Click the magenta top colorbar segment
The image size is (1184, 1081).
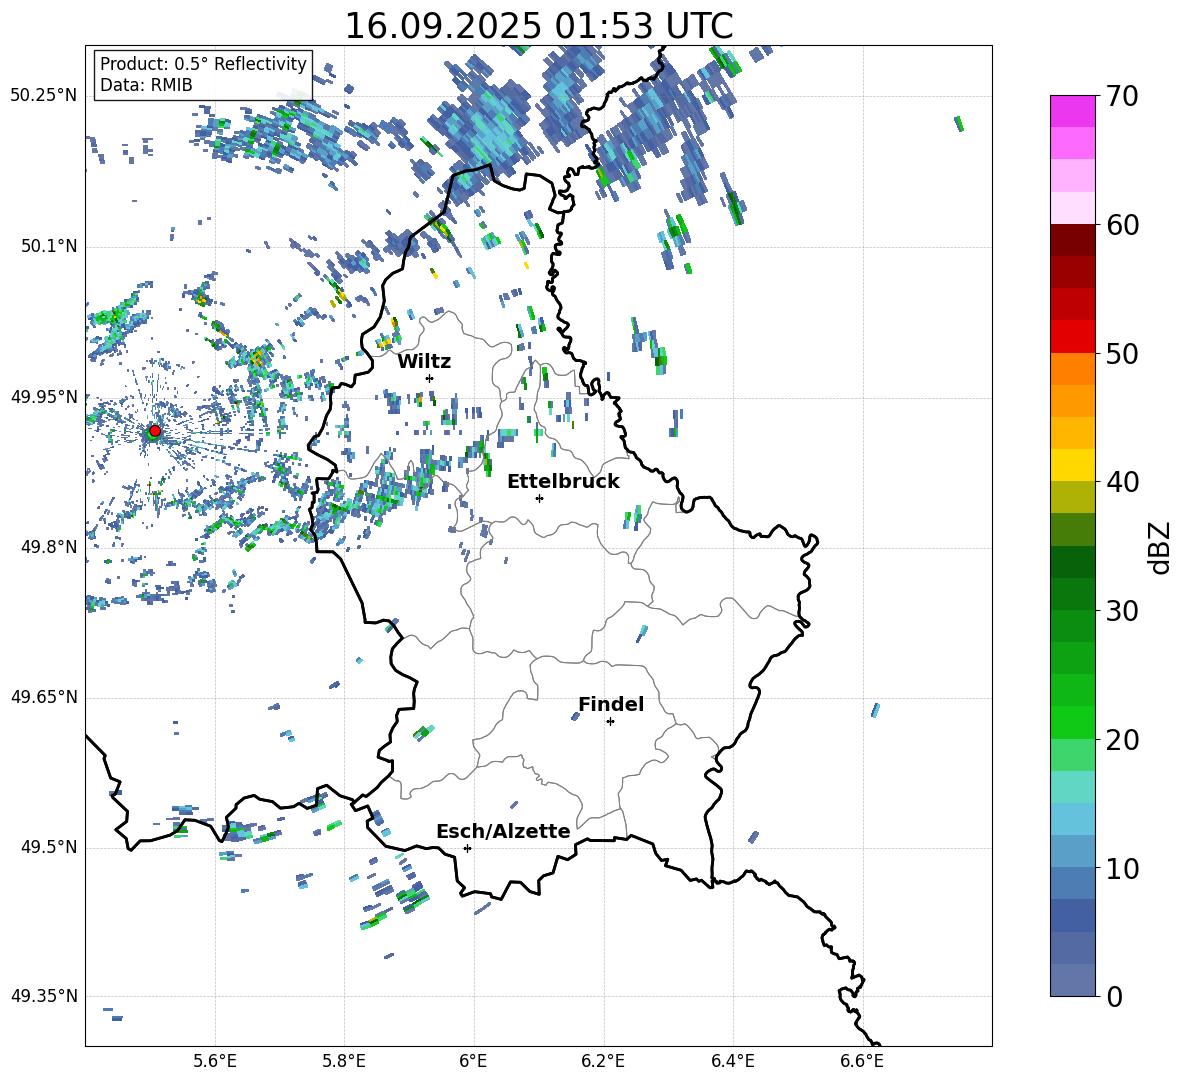click(x=1073, y=111)
